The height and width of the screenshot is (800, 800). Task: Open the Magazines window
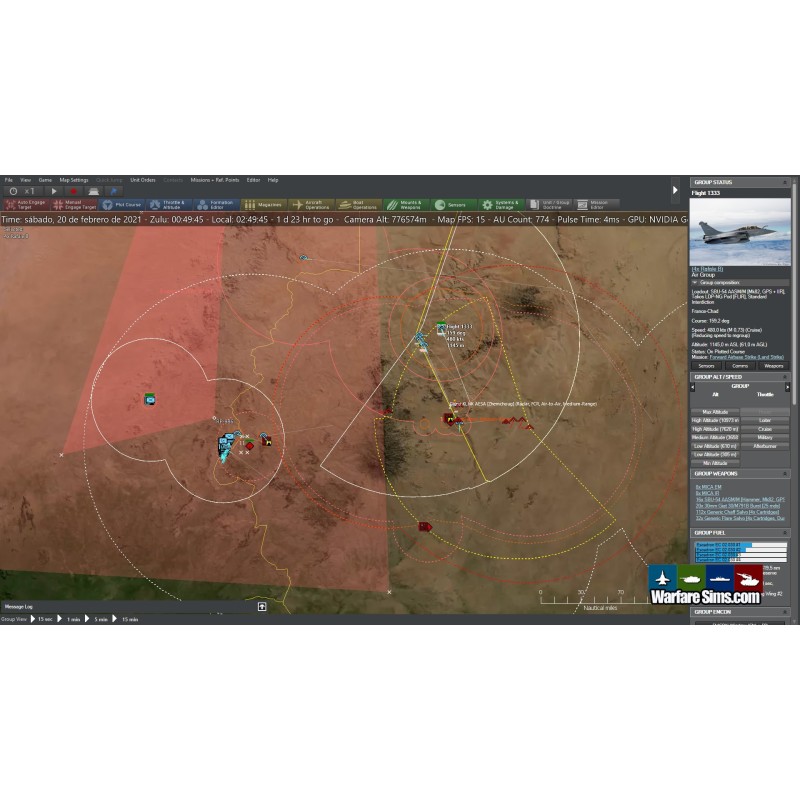(263, 204)
